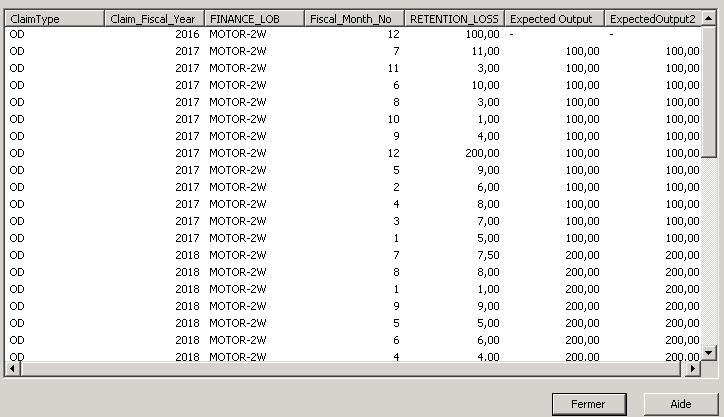Image resolution: width=724 pixels, height=417 pixels.
Task: Select the RETENTION_LOSS value 6,00 in 2017 row
Action: [x=488, y=187]
